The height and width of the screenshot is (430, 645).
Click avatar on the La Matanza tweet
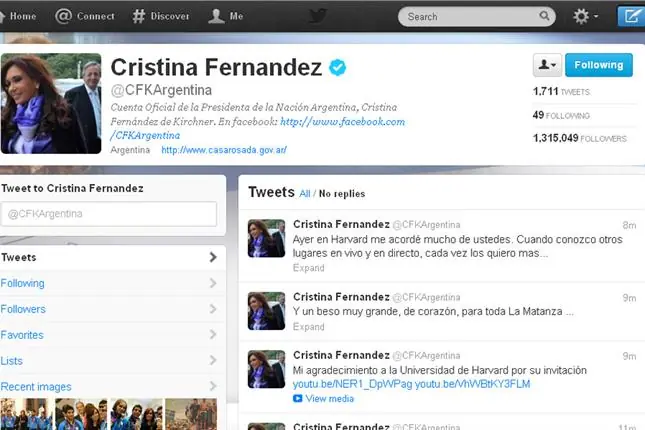pos(266,311)
